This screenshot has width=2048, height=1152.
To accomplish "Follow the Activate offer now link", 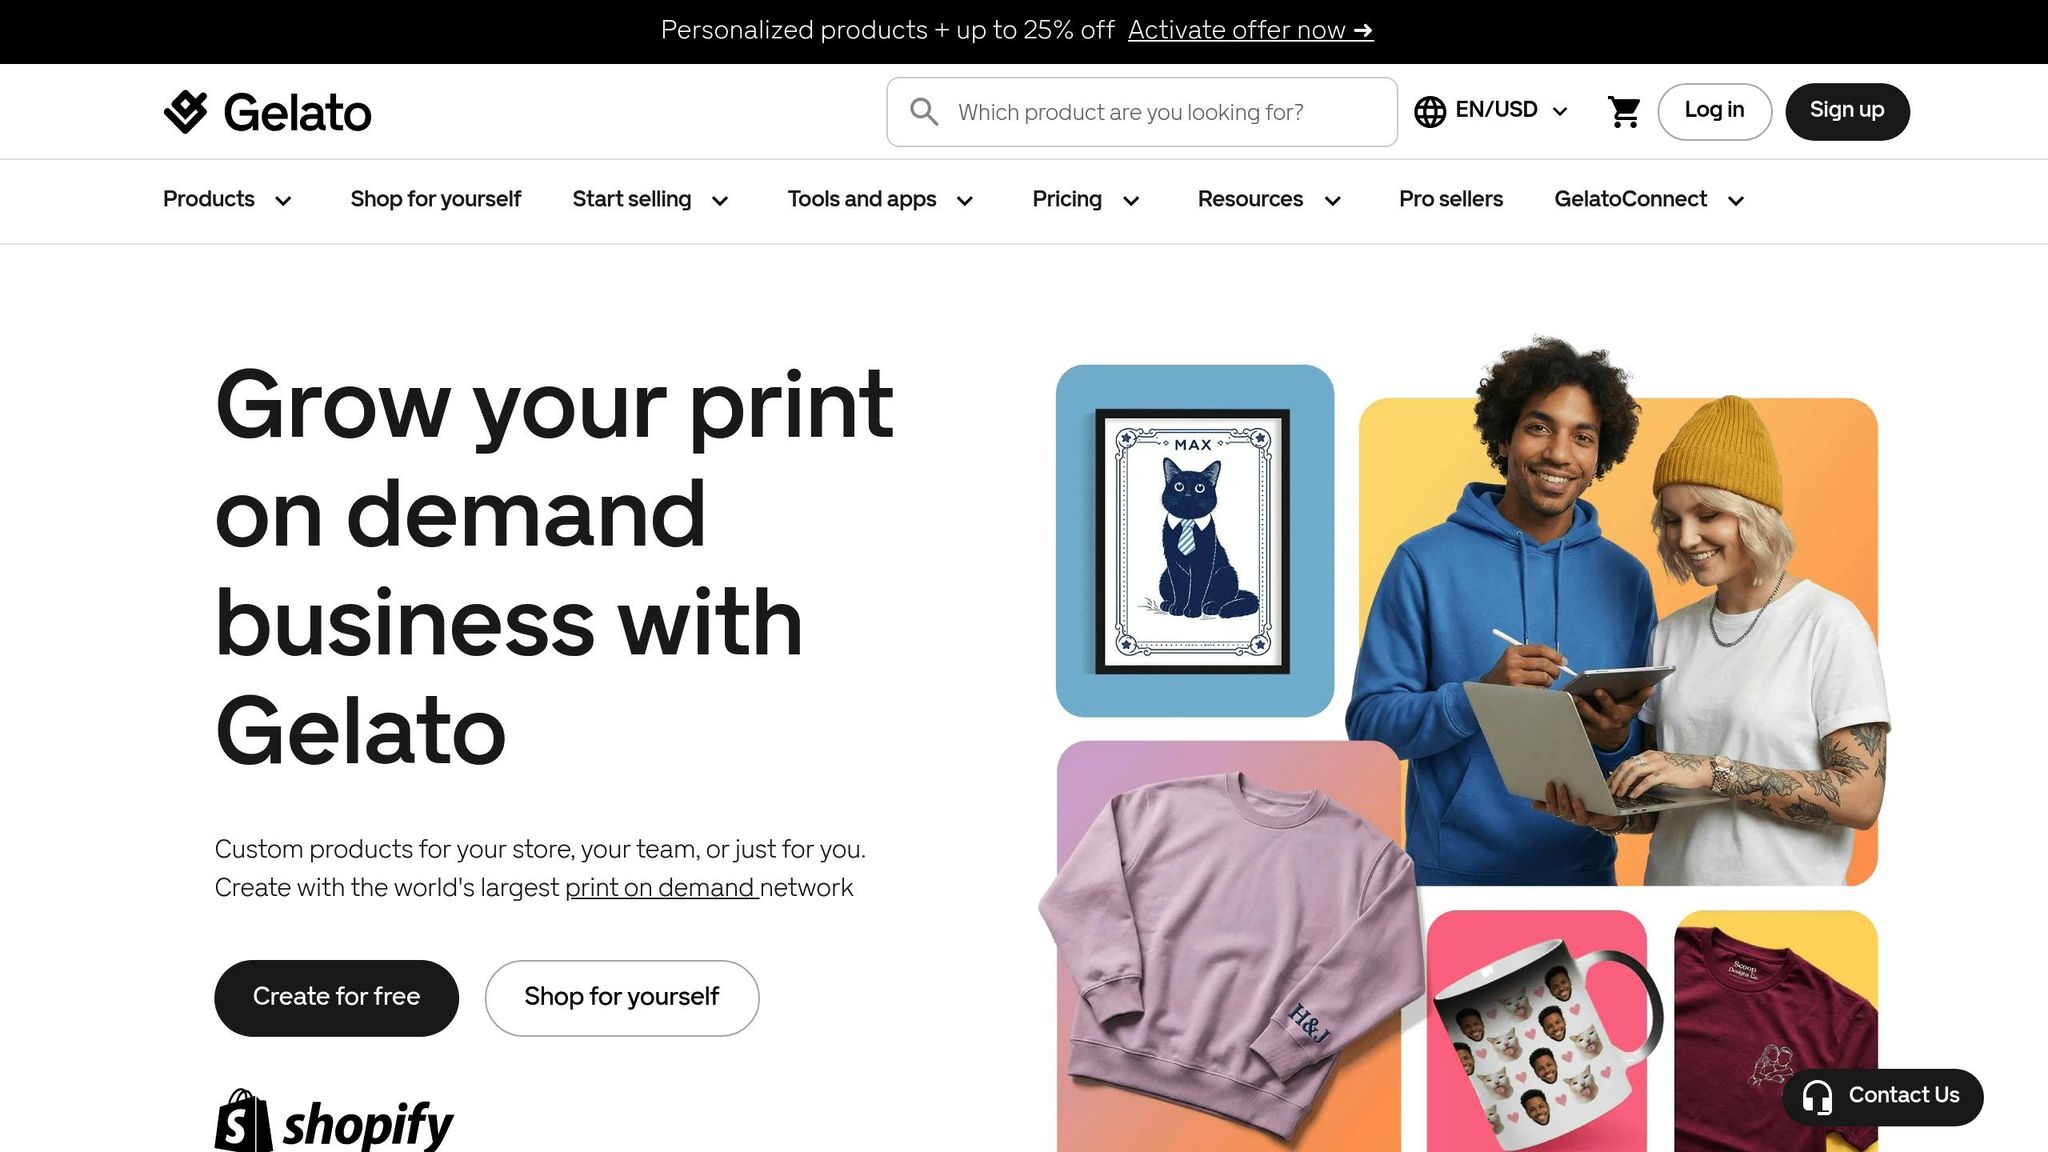I will (x=1251, y=30).
